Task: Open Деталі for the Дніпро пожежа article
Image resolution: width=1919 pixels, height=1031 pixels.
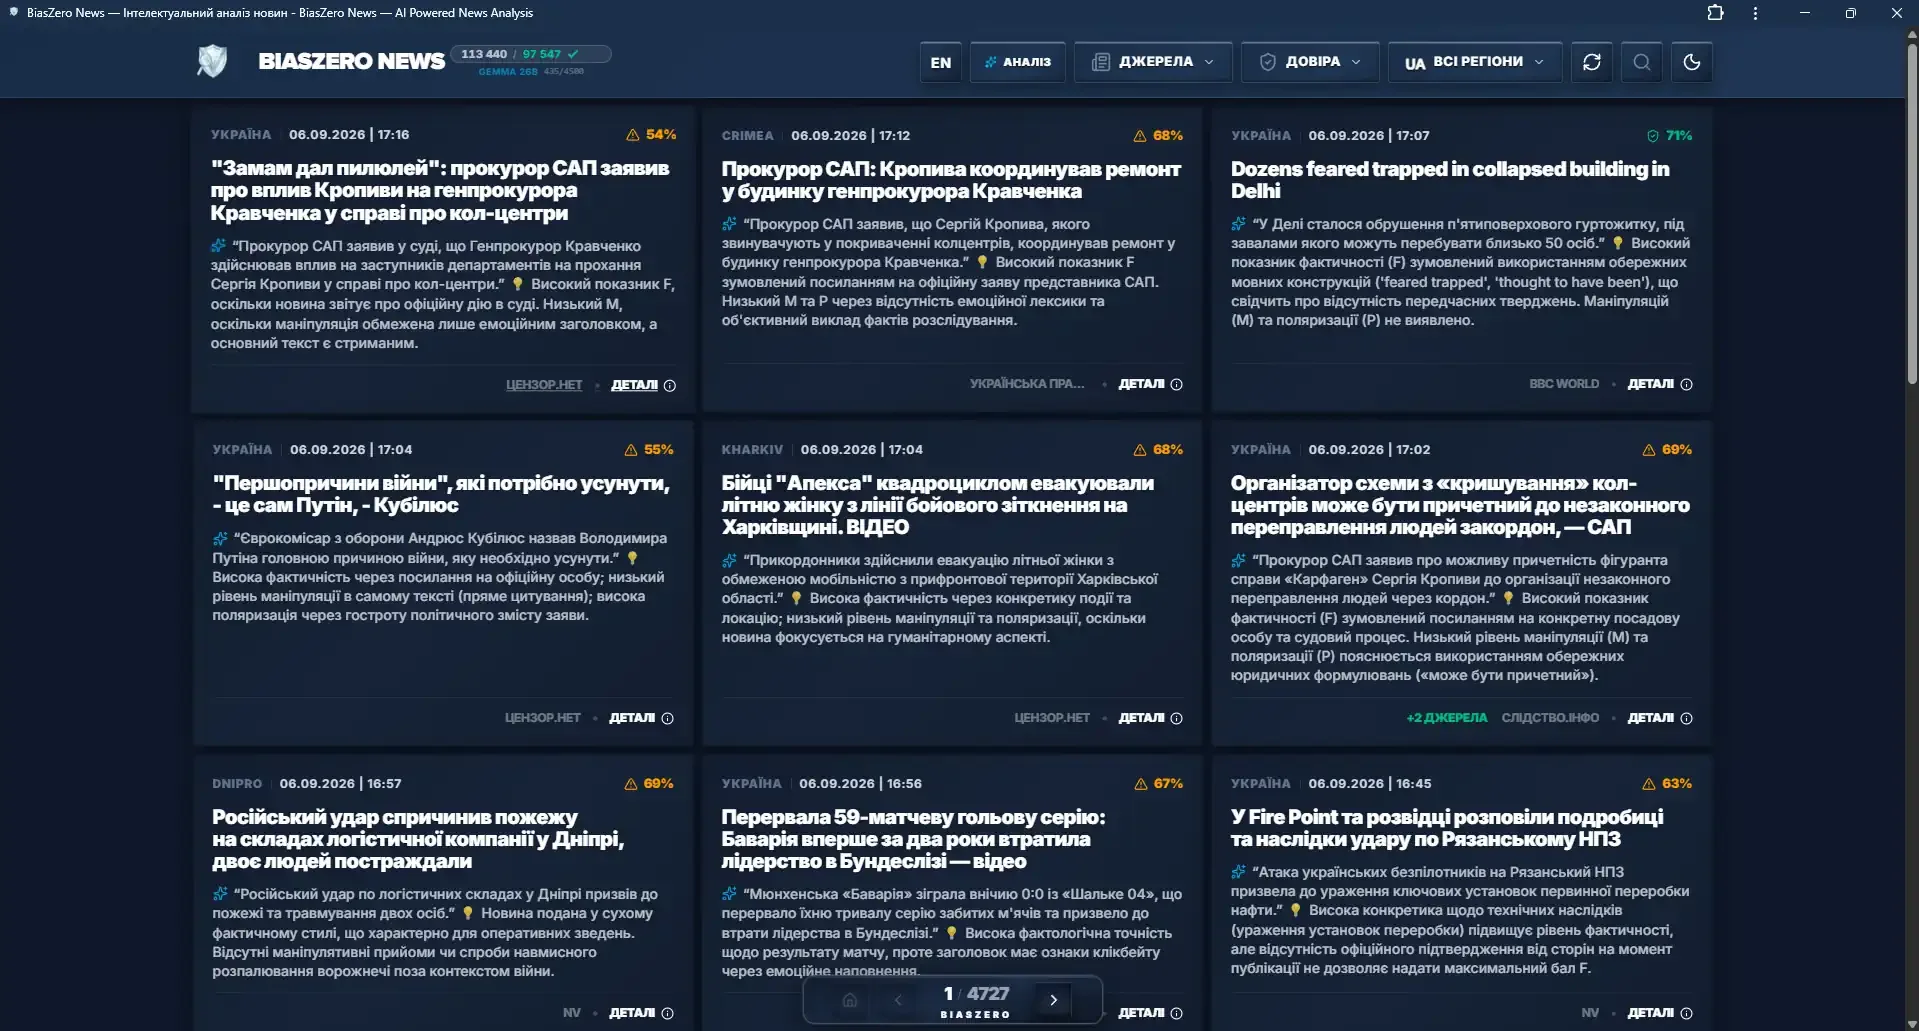Action: pyautogui.click(x=641, y=1013)
